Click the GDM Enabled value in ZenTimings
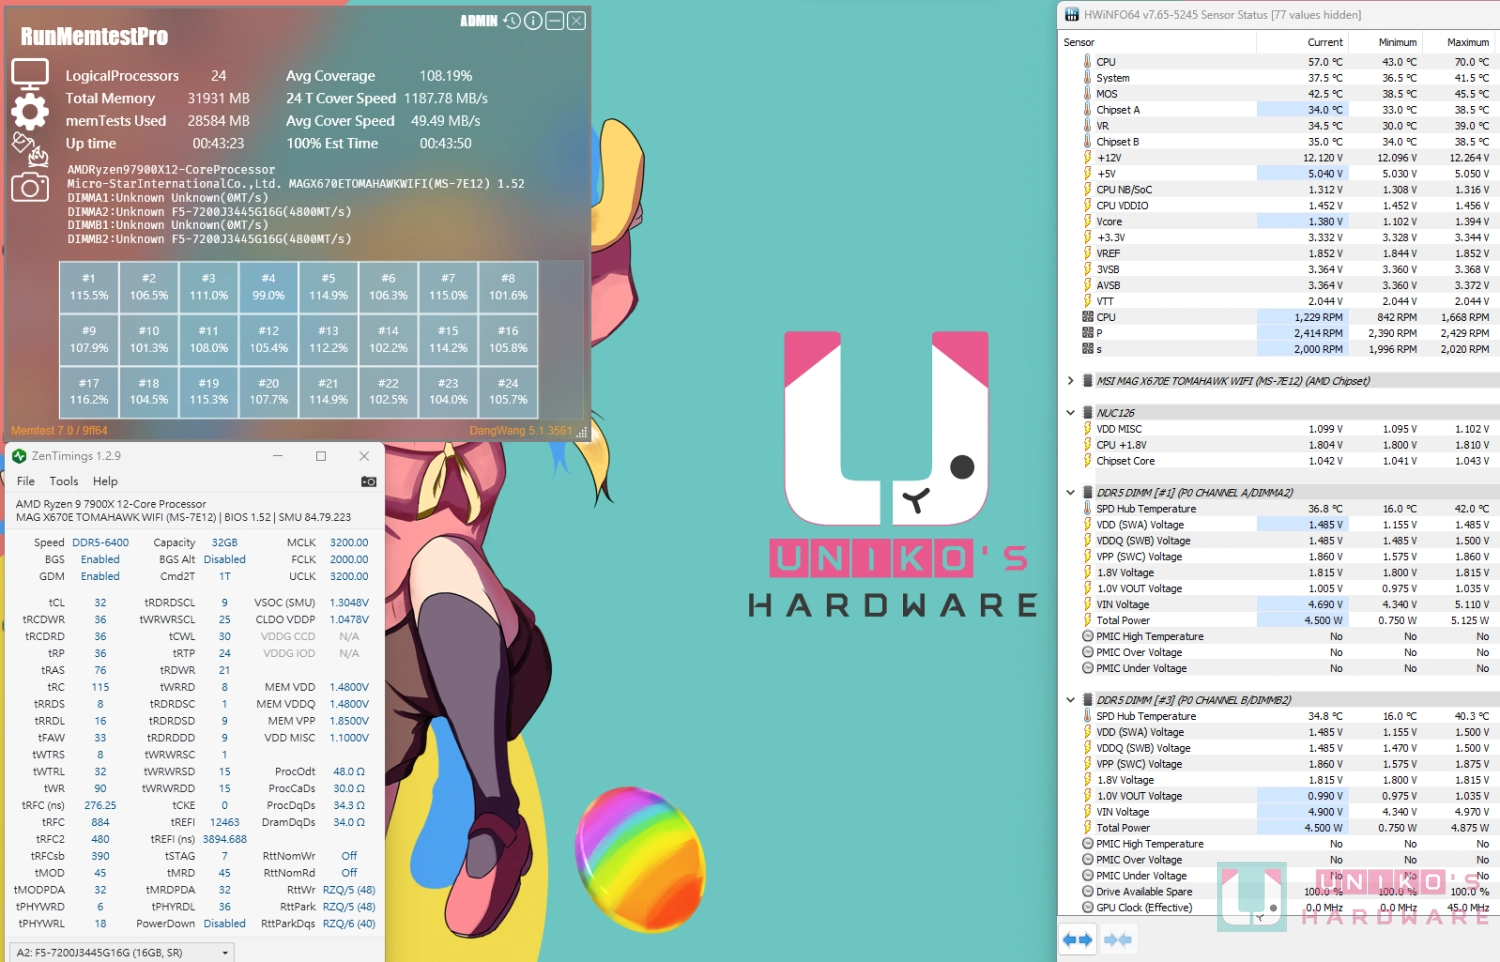1500x962 pixels. [x=100, y=577]
